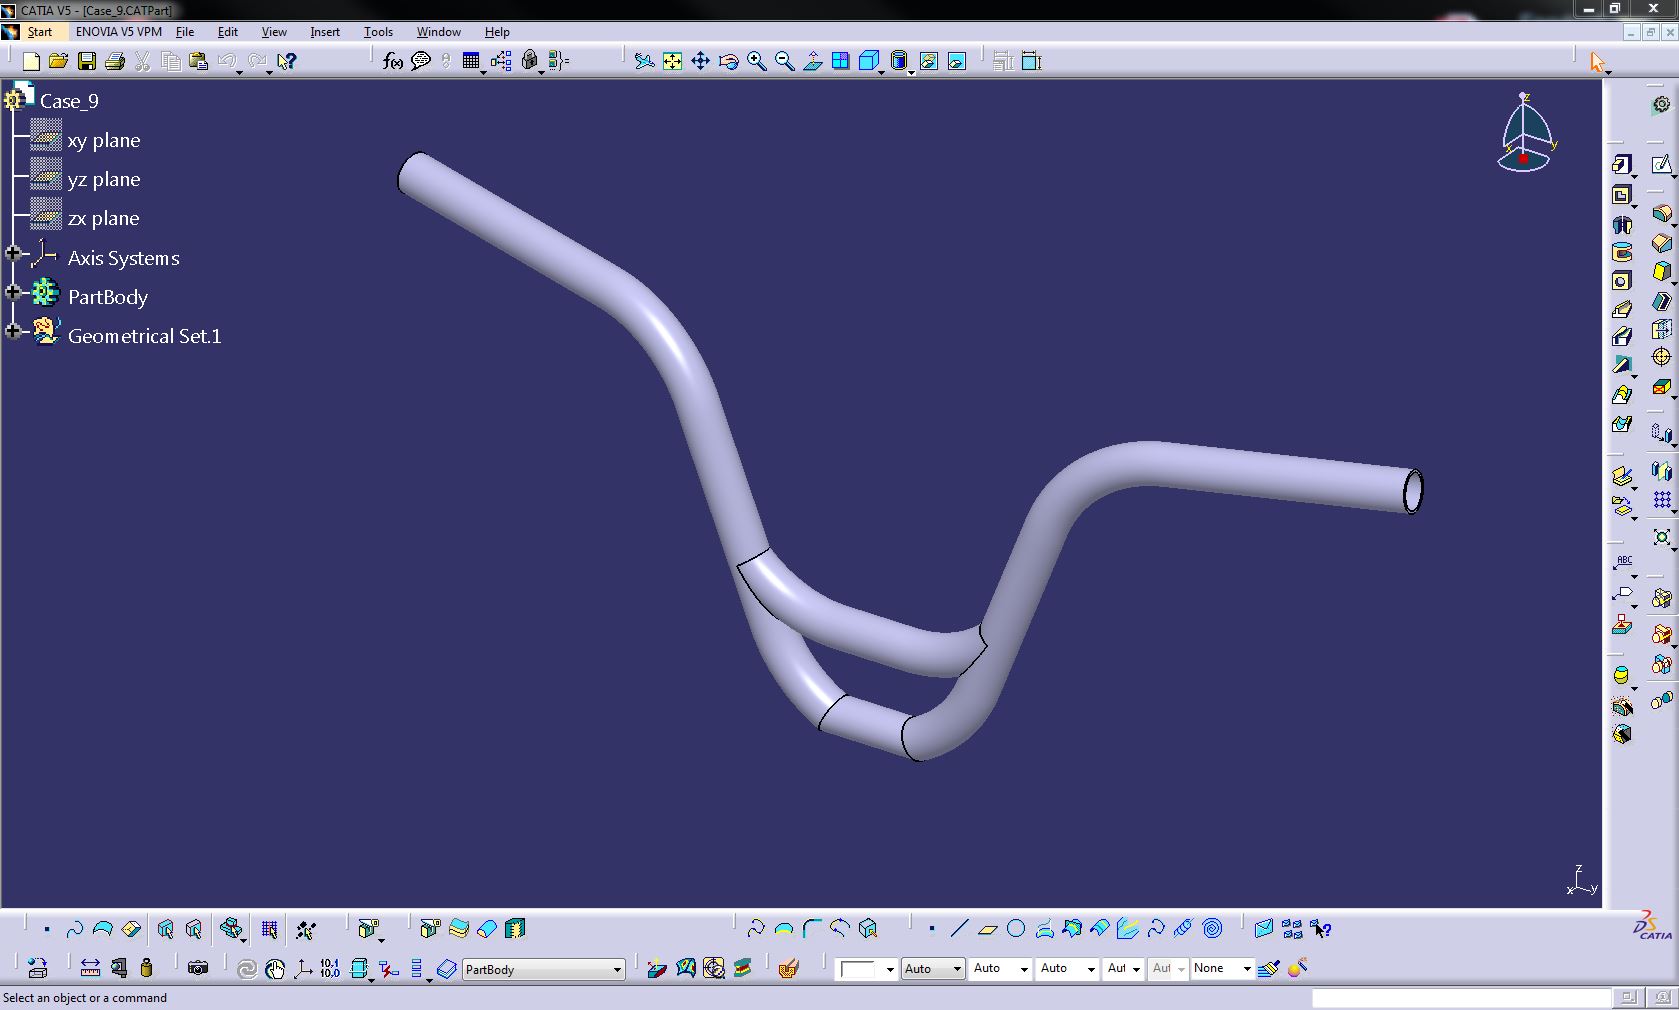This screenshot has width=1679, height=1010.
Task: Create a circle in wireframe toolbar
Action: pos(1016,929)
